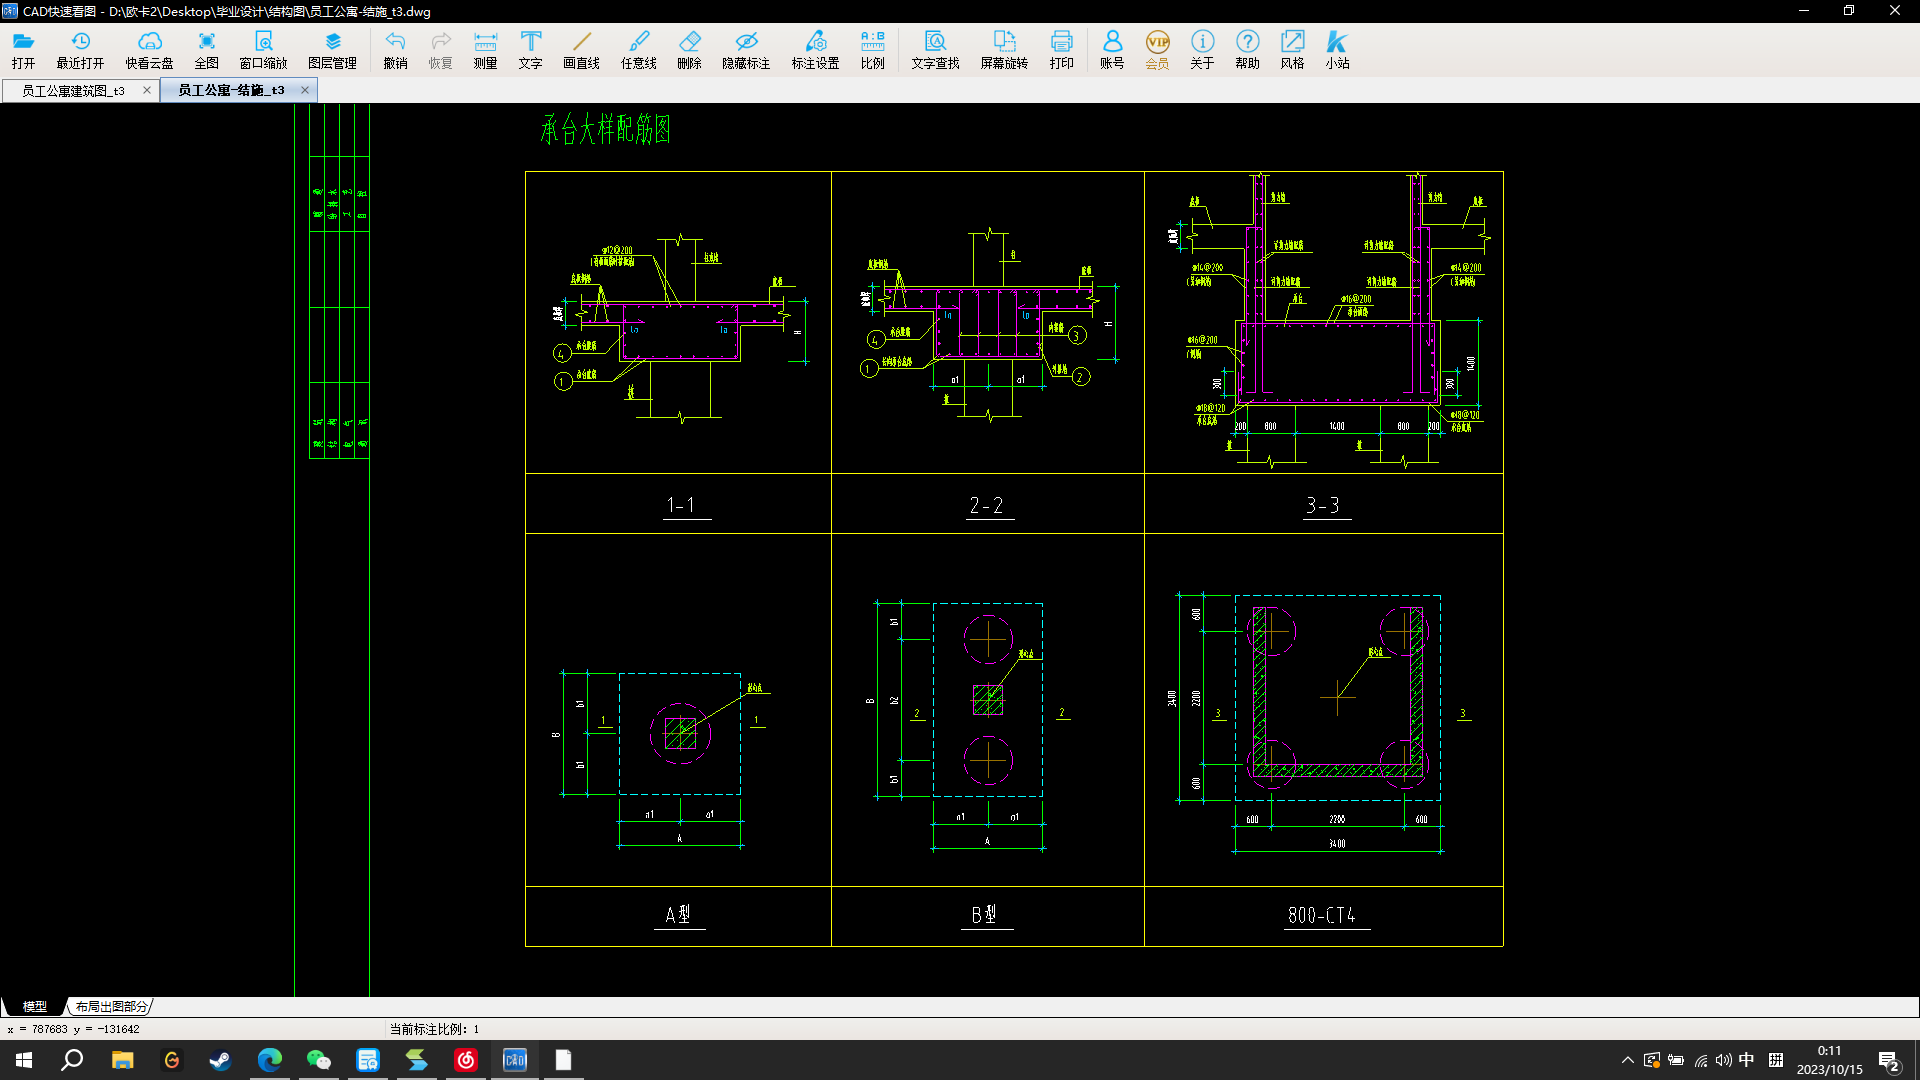Click the CAD viewer taskbar icon
The height and width of the screenshot is (1080, 1920).
click(x=515, y=1060)
